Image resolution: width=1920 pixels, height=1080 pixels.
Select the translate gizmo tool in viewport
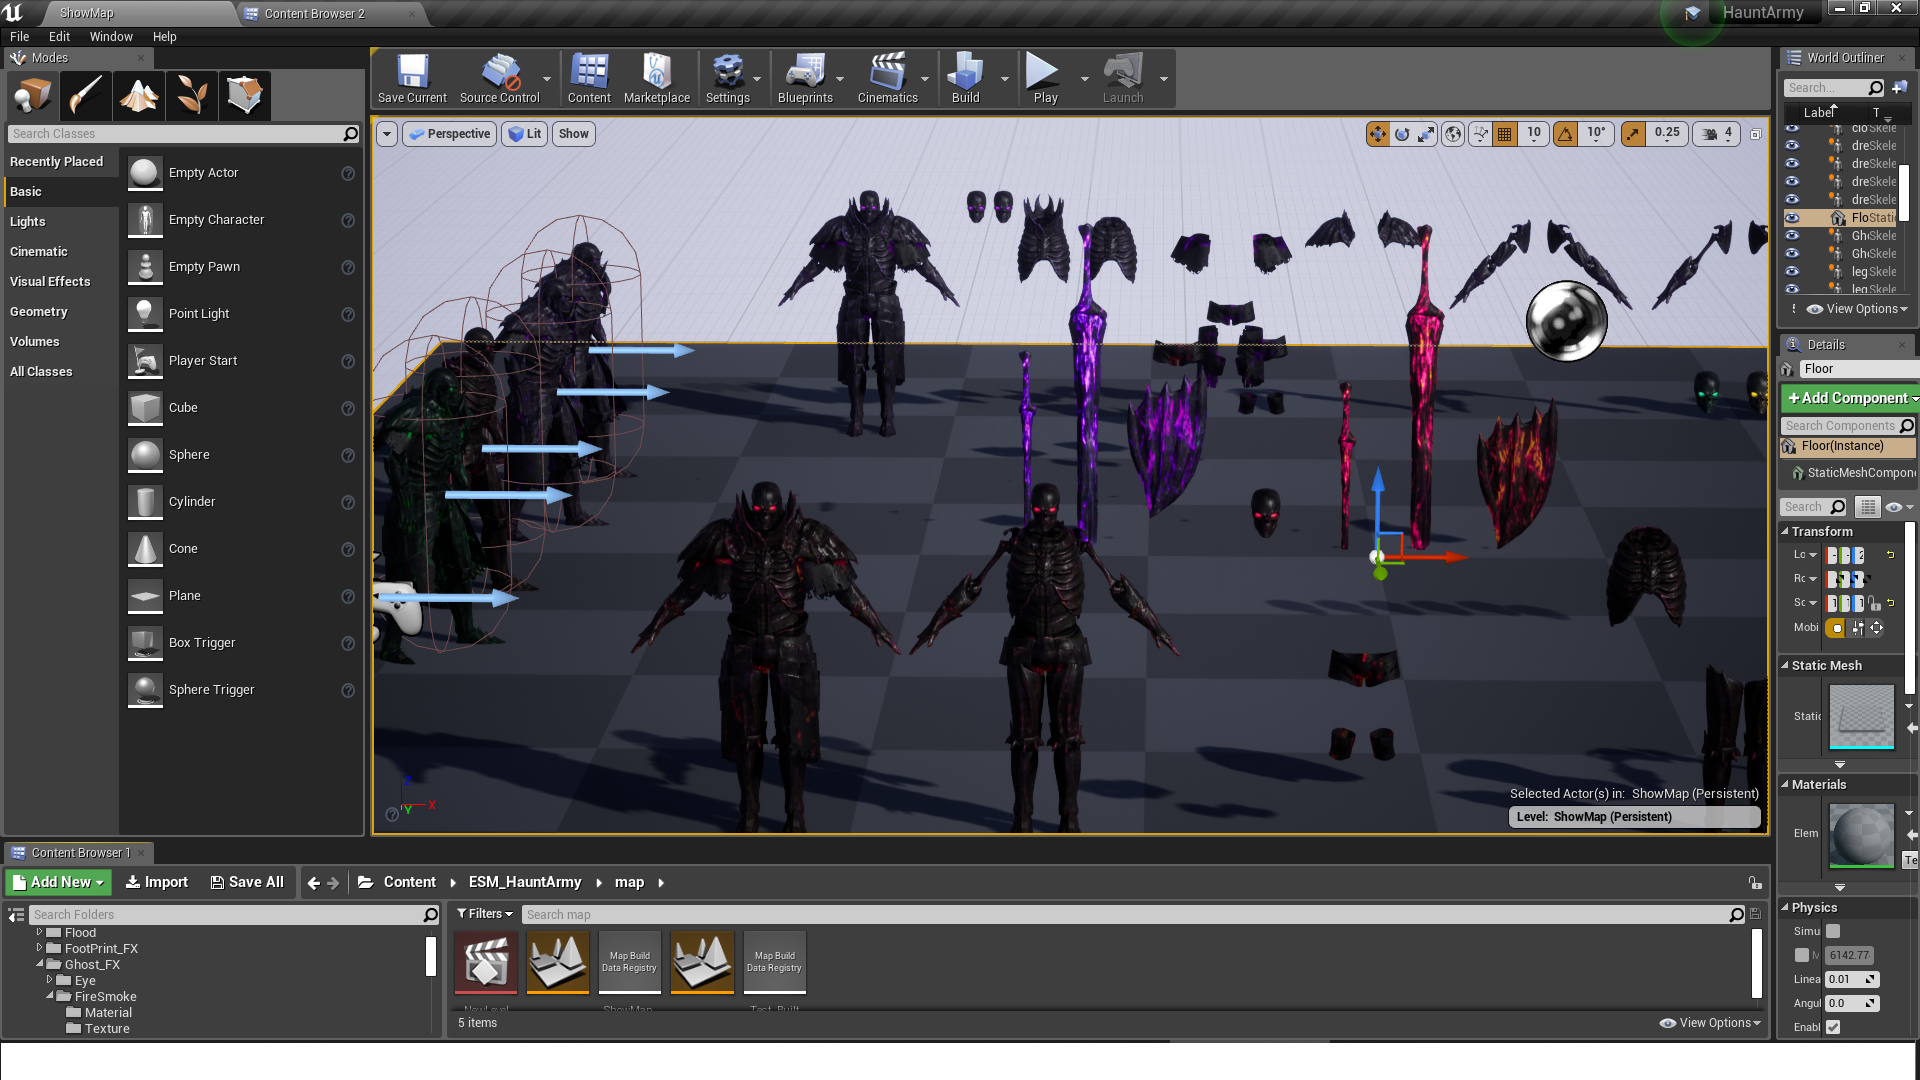(x=1378, y=134)
